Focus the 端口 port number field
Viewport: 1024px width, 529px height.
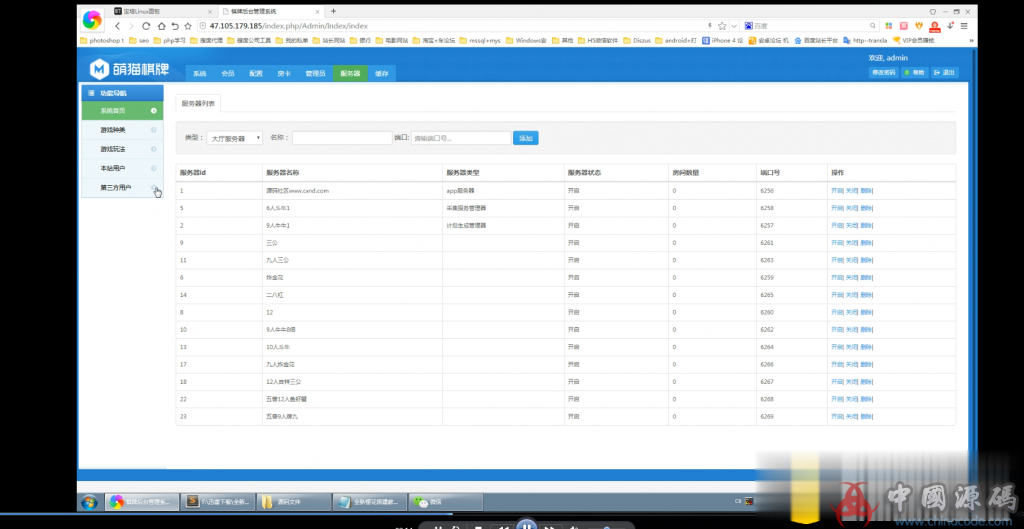461,138
